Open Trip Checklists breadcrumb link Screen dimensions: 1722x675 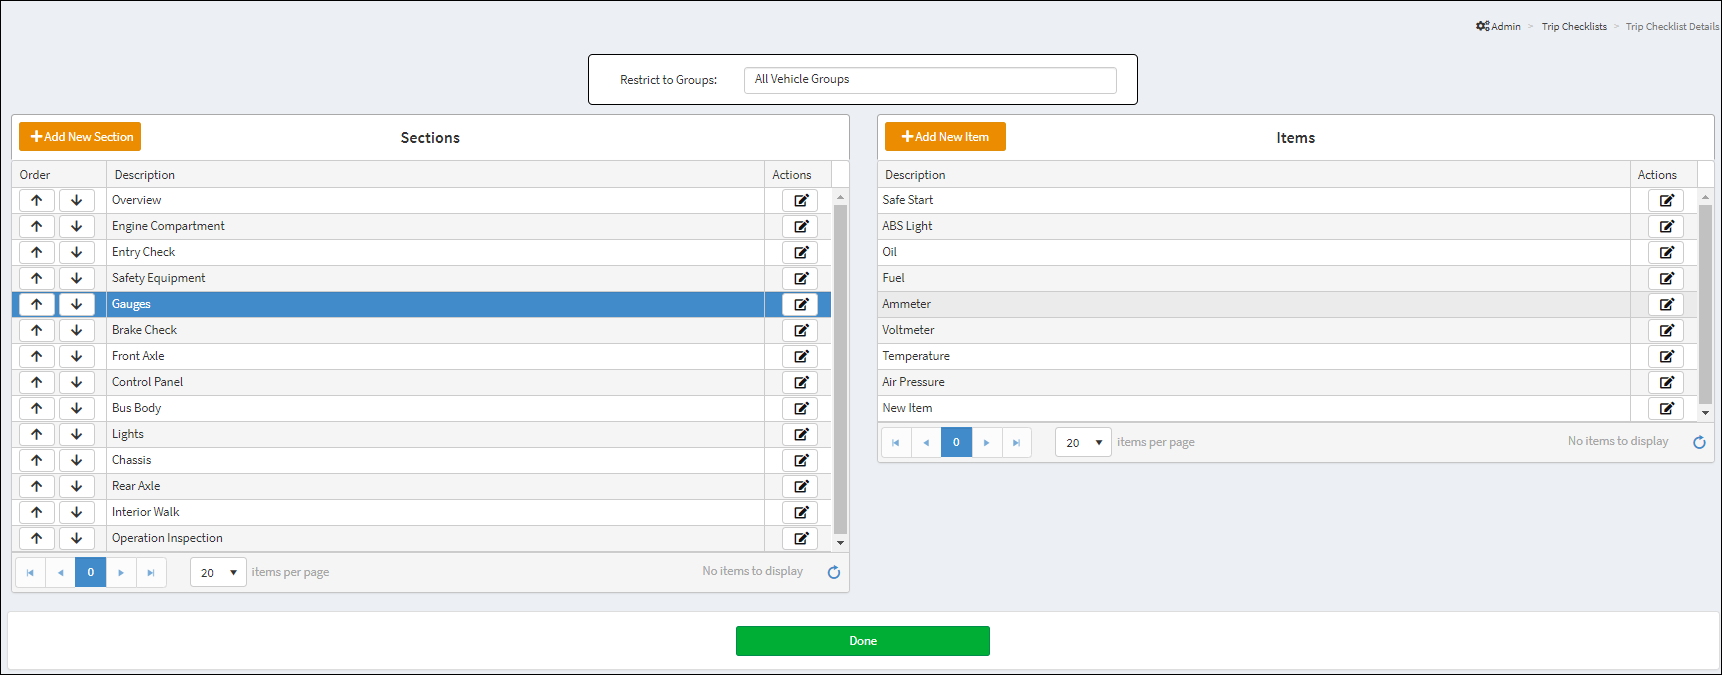(1574, 27)
